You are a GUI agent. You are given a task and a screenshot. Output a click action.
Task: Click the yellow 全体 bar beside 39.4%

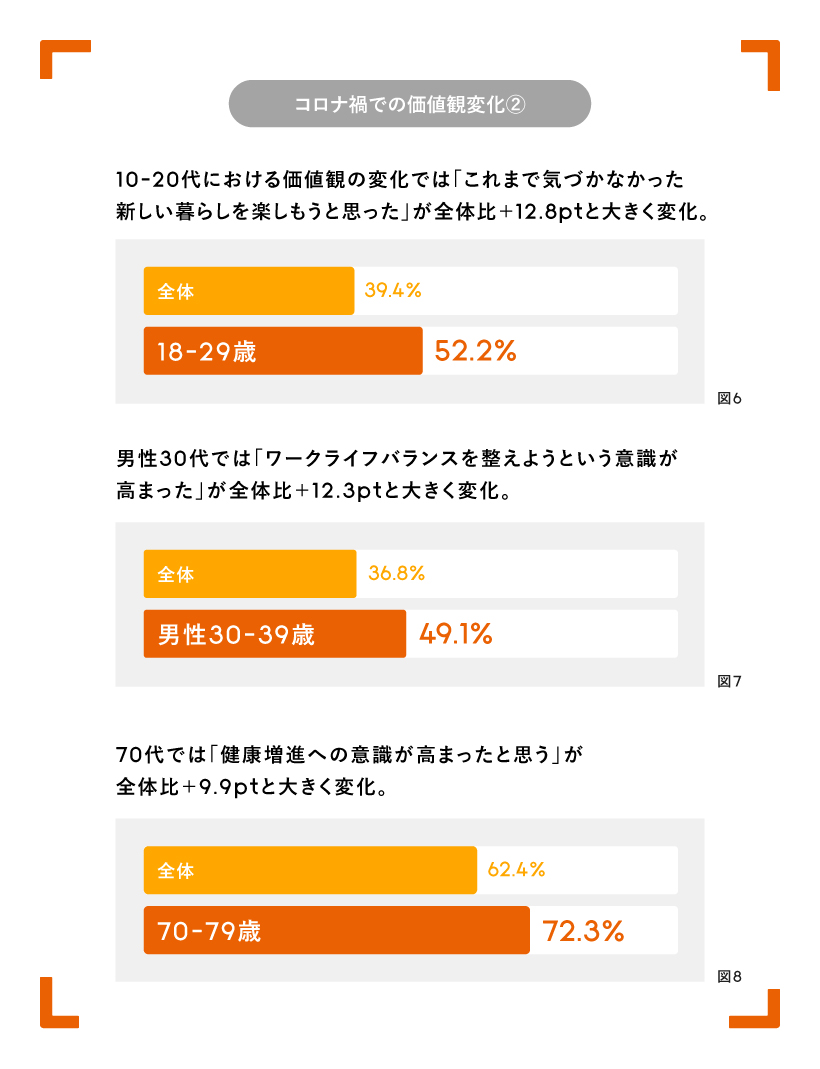click(x=249, y=291)
